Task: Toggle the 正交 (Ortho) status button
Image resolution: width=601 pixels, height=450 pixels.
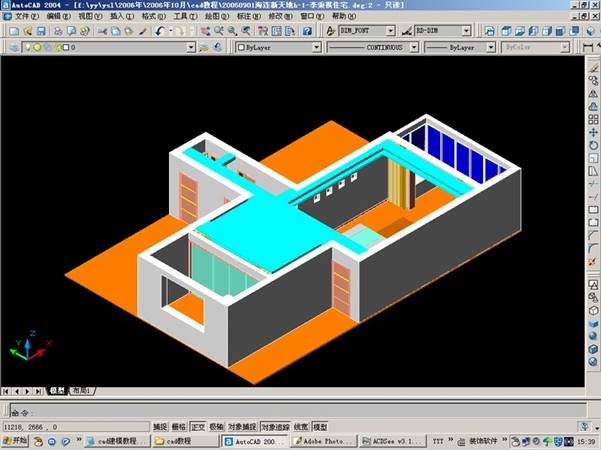Action: (197, 427)
